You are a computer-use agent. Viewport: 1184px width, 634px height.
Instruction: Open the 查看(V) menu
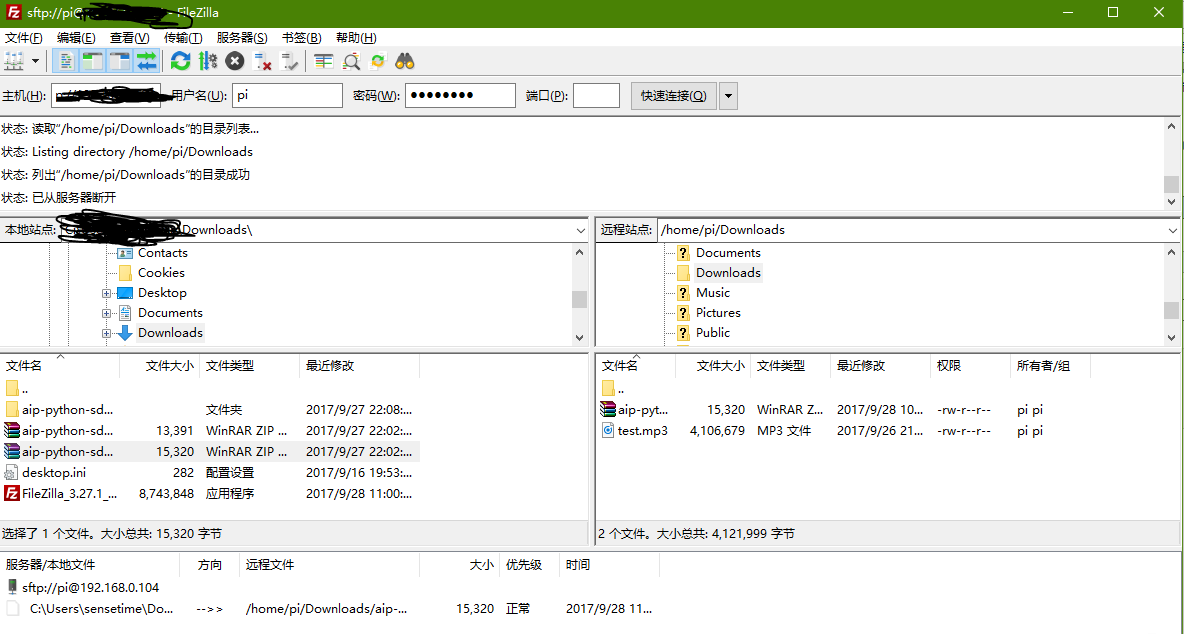(x=129, y=38)
